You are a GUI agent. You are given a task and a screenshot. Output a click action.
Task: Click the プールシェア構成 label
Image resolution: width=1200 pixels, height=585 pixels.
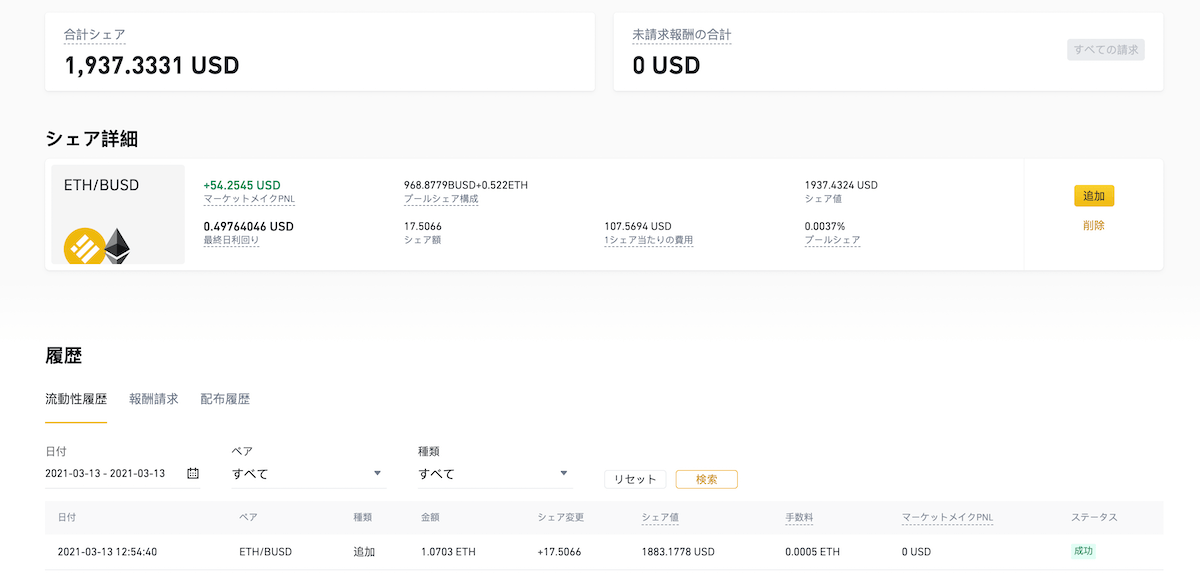click(x=441, y=199)
